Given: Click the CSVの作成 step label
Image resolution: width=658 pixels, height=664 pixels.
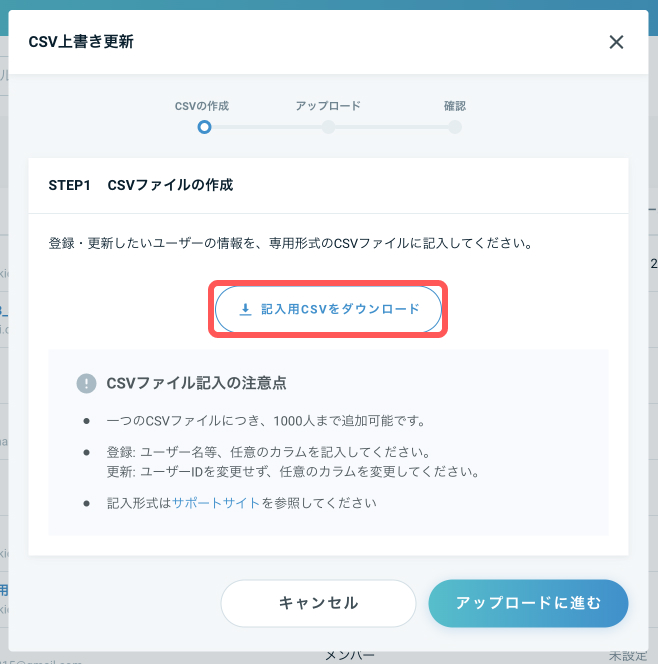Looking at the screenshot, I should (x=202, y=106).
